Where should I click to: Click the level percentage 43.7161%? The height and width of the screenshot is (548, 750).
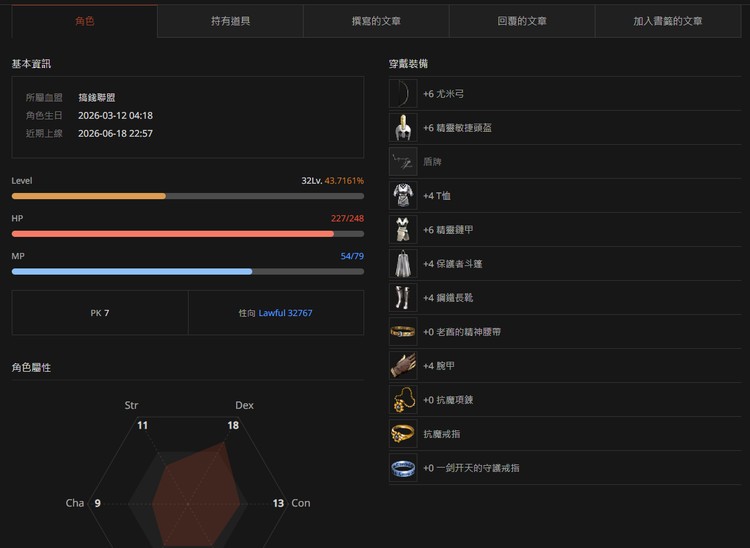(x=344, y=181)
